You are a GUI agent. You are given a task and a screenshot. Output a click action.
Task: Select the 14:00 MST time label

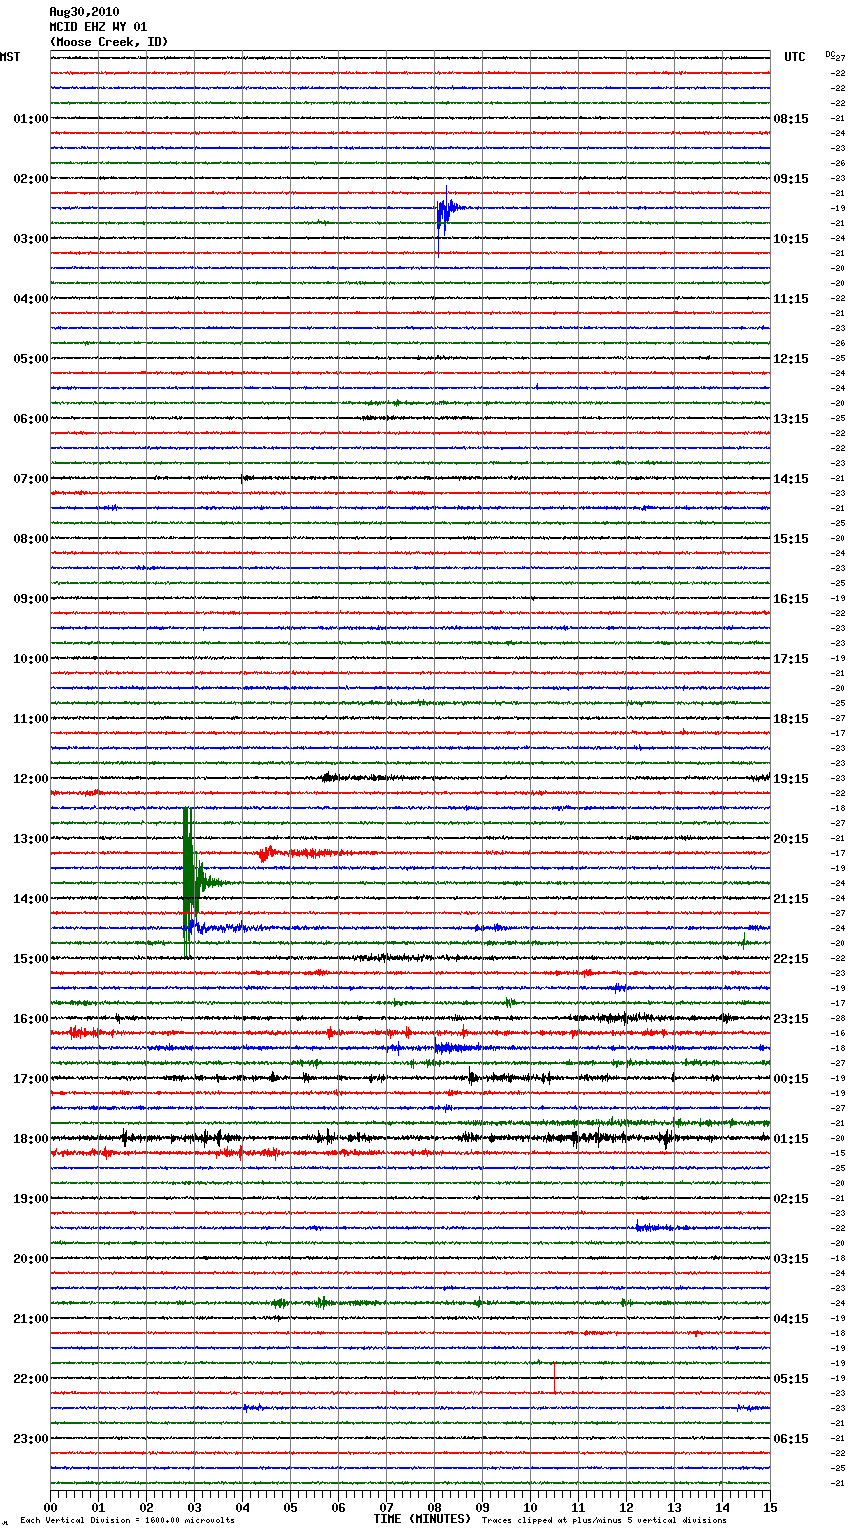tap(30, 898)
